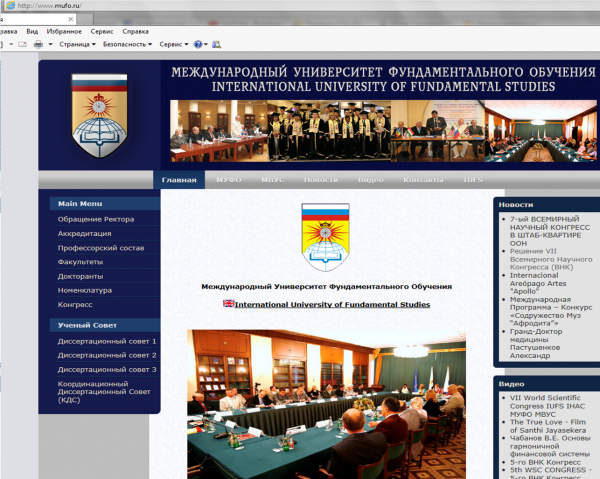
Task: Open the Конгресс link in sidebar
Action: point(75,305)
